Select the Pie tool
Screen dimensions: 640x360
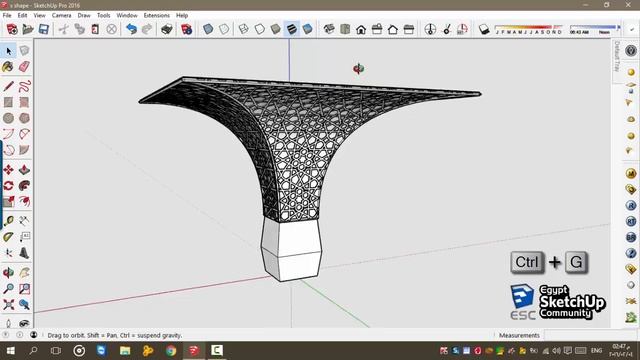pos(24,150)
